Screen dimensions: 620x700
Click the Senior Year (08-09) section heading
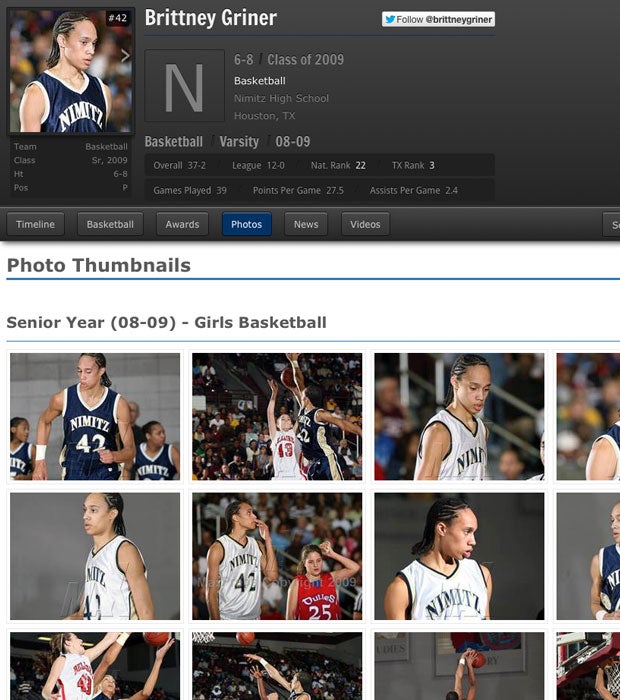(166, 322)
